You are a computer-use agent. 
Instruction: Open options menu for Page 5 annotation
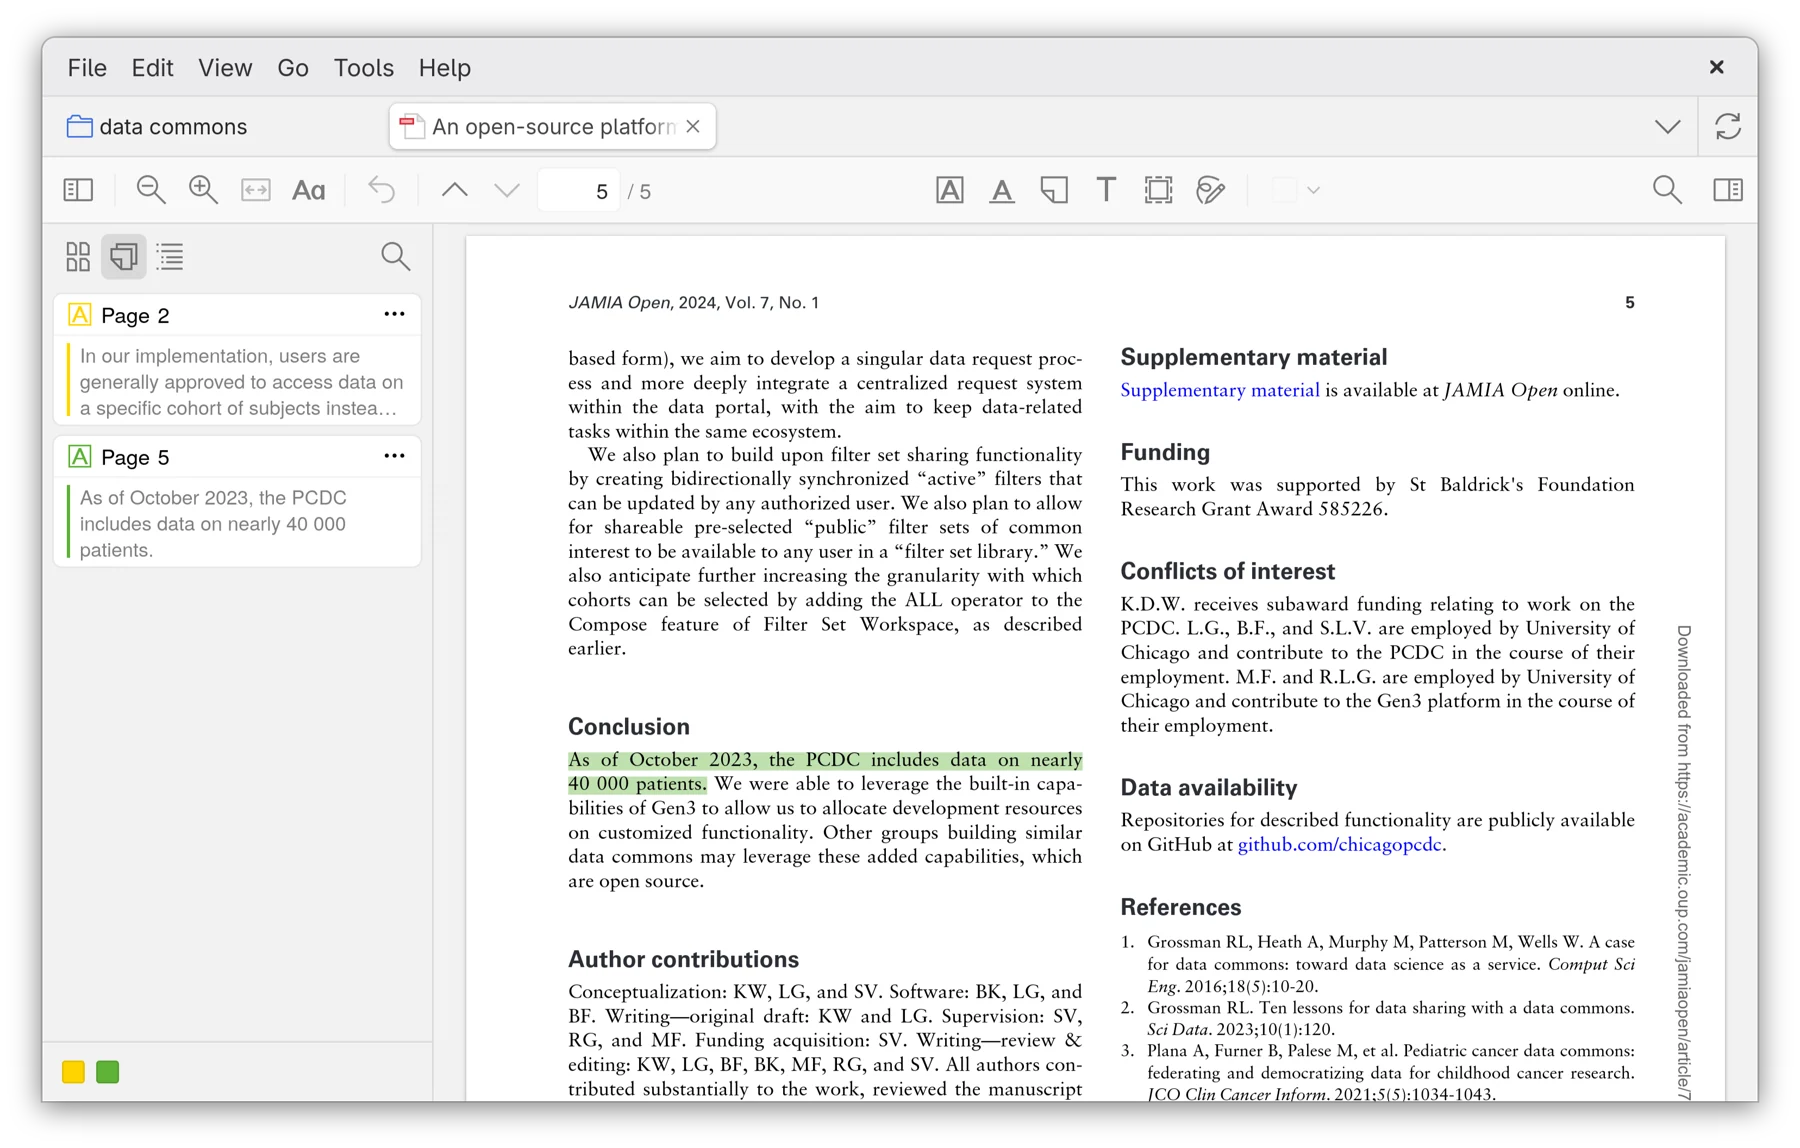pyautogui.click(x=394, y=456)
